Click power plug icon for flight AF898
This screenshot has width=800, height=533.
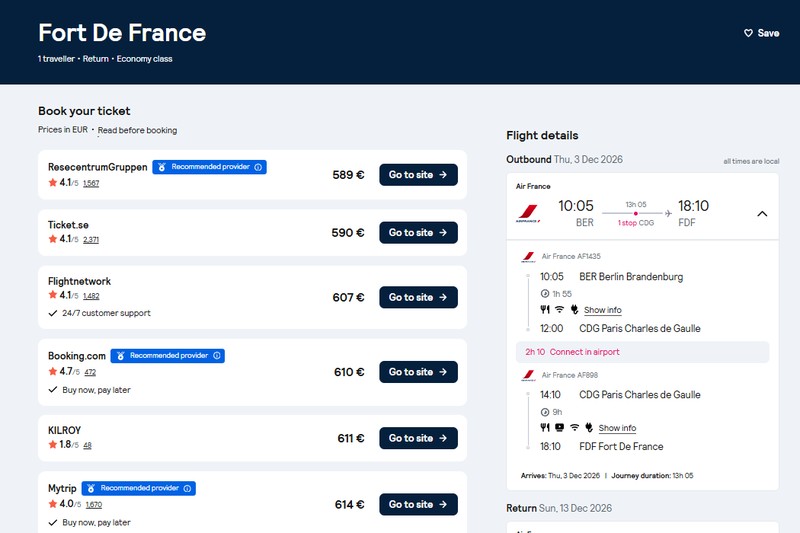coord(589,427)
